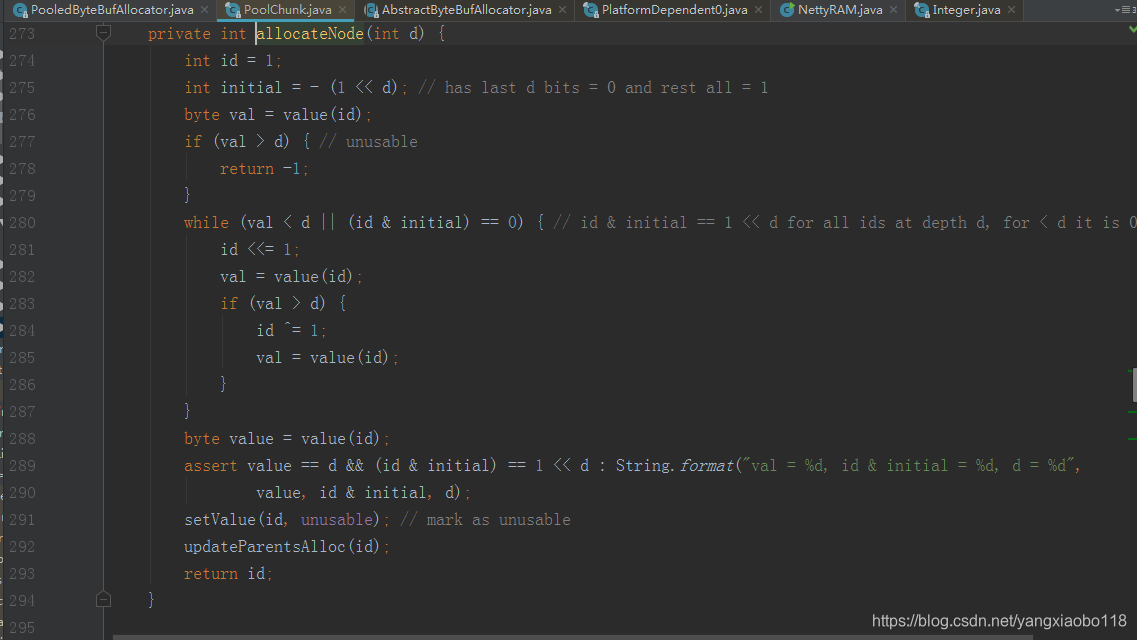
Task: Click "setValue(id, unusable);" on line 291
Action: click(287, 520)
